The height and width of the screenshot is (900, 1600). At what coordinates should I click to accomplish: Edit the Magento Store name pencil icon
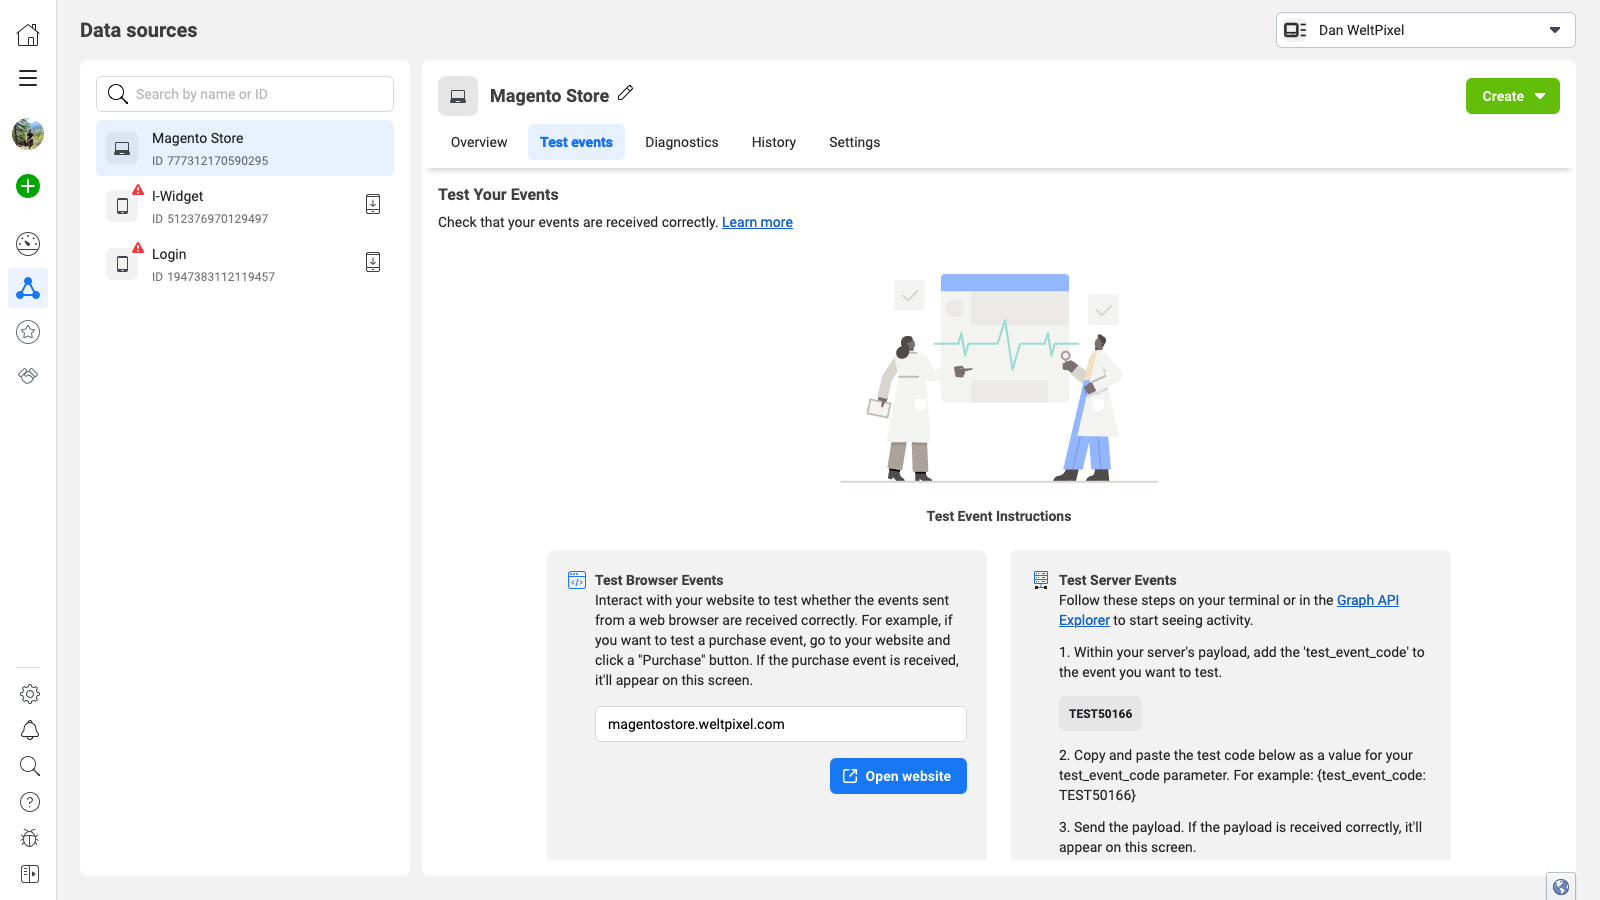tap(626, 93)
